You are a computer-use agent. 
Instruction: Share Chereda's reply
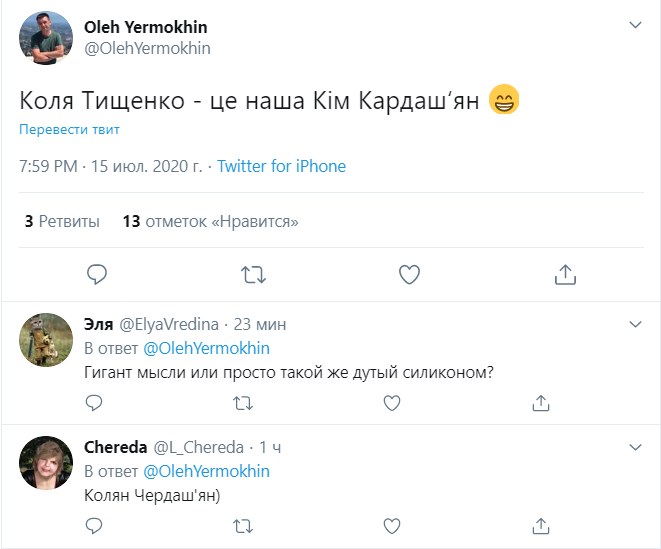[541, 525]
